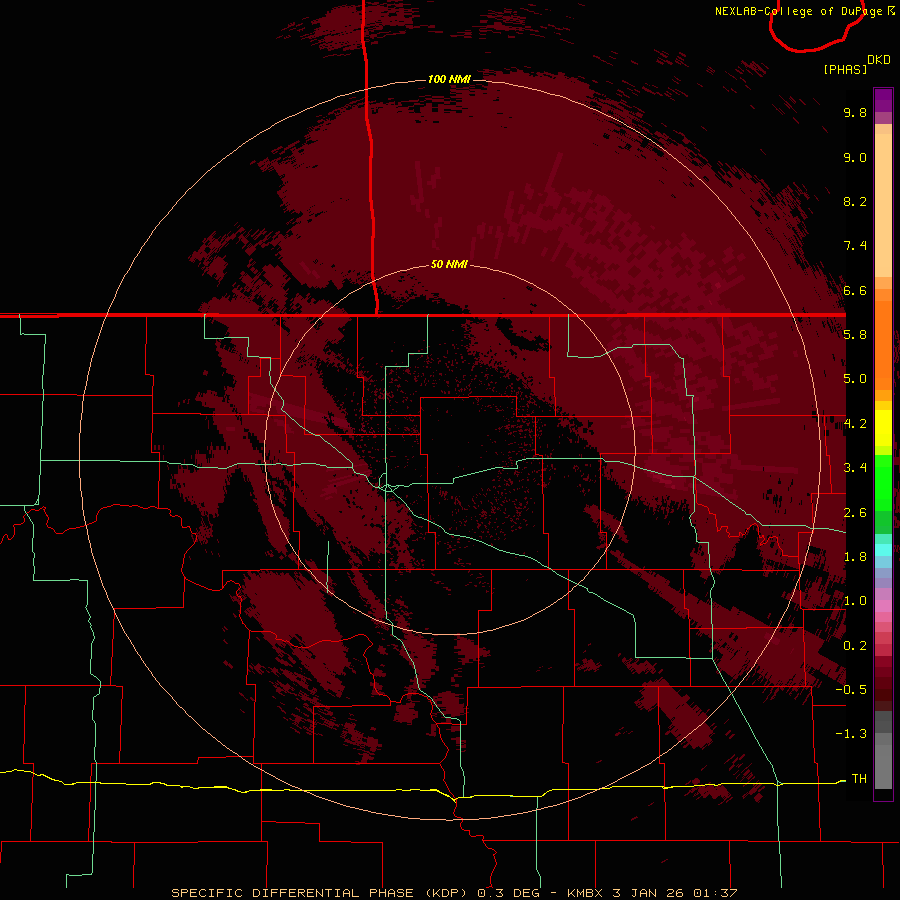
Task: Pick the bright green segment of the color bar
Action: pos(883,483)
